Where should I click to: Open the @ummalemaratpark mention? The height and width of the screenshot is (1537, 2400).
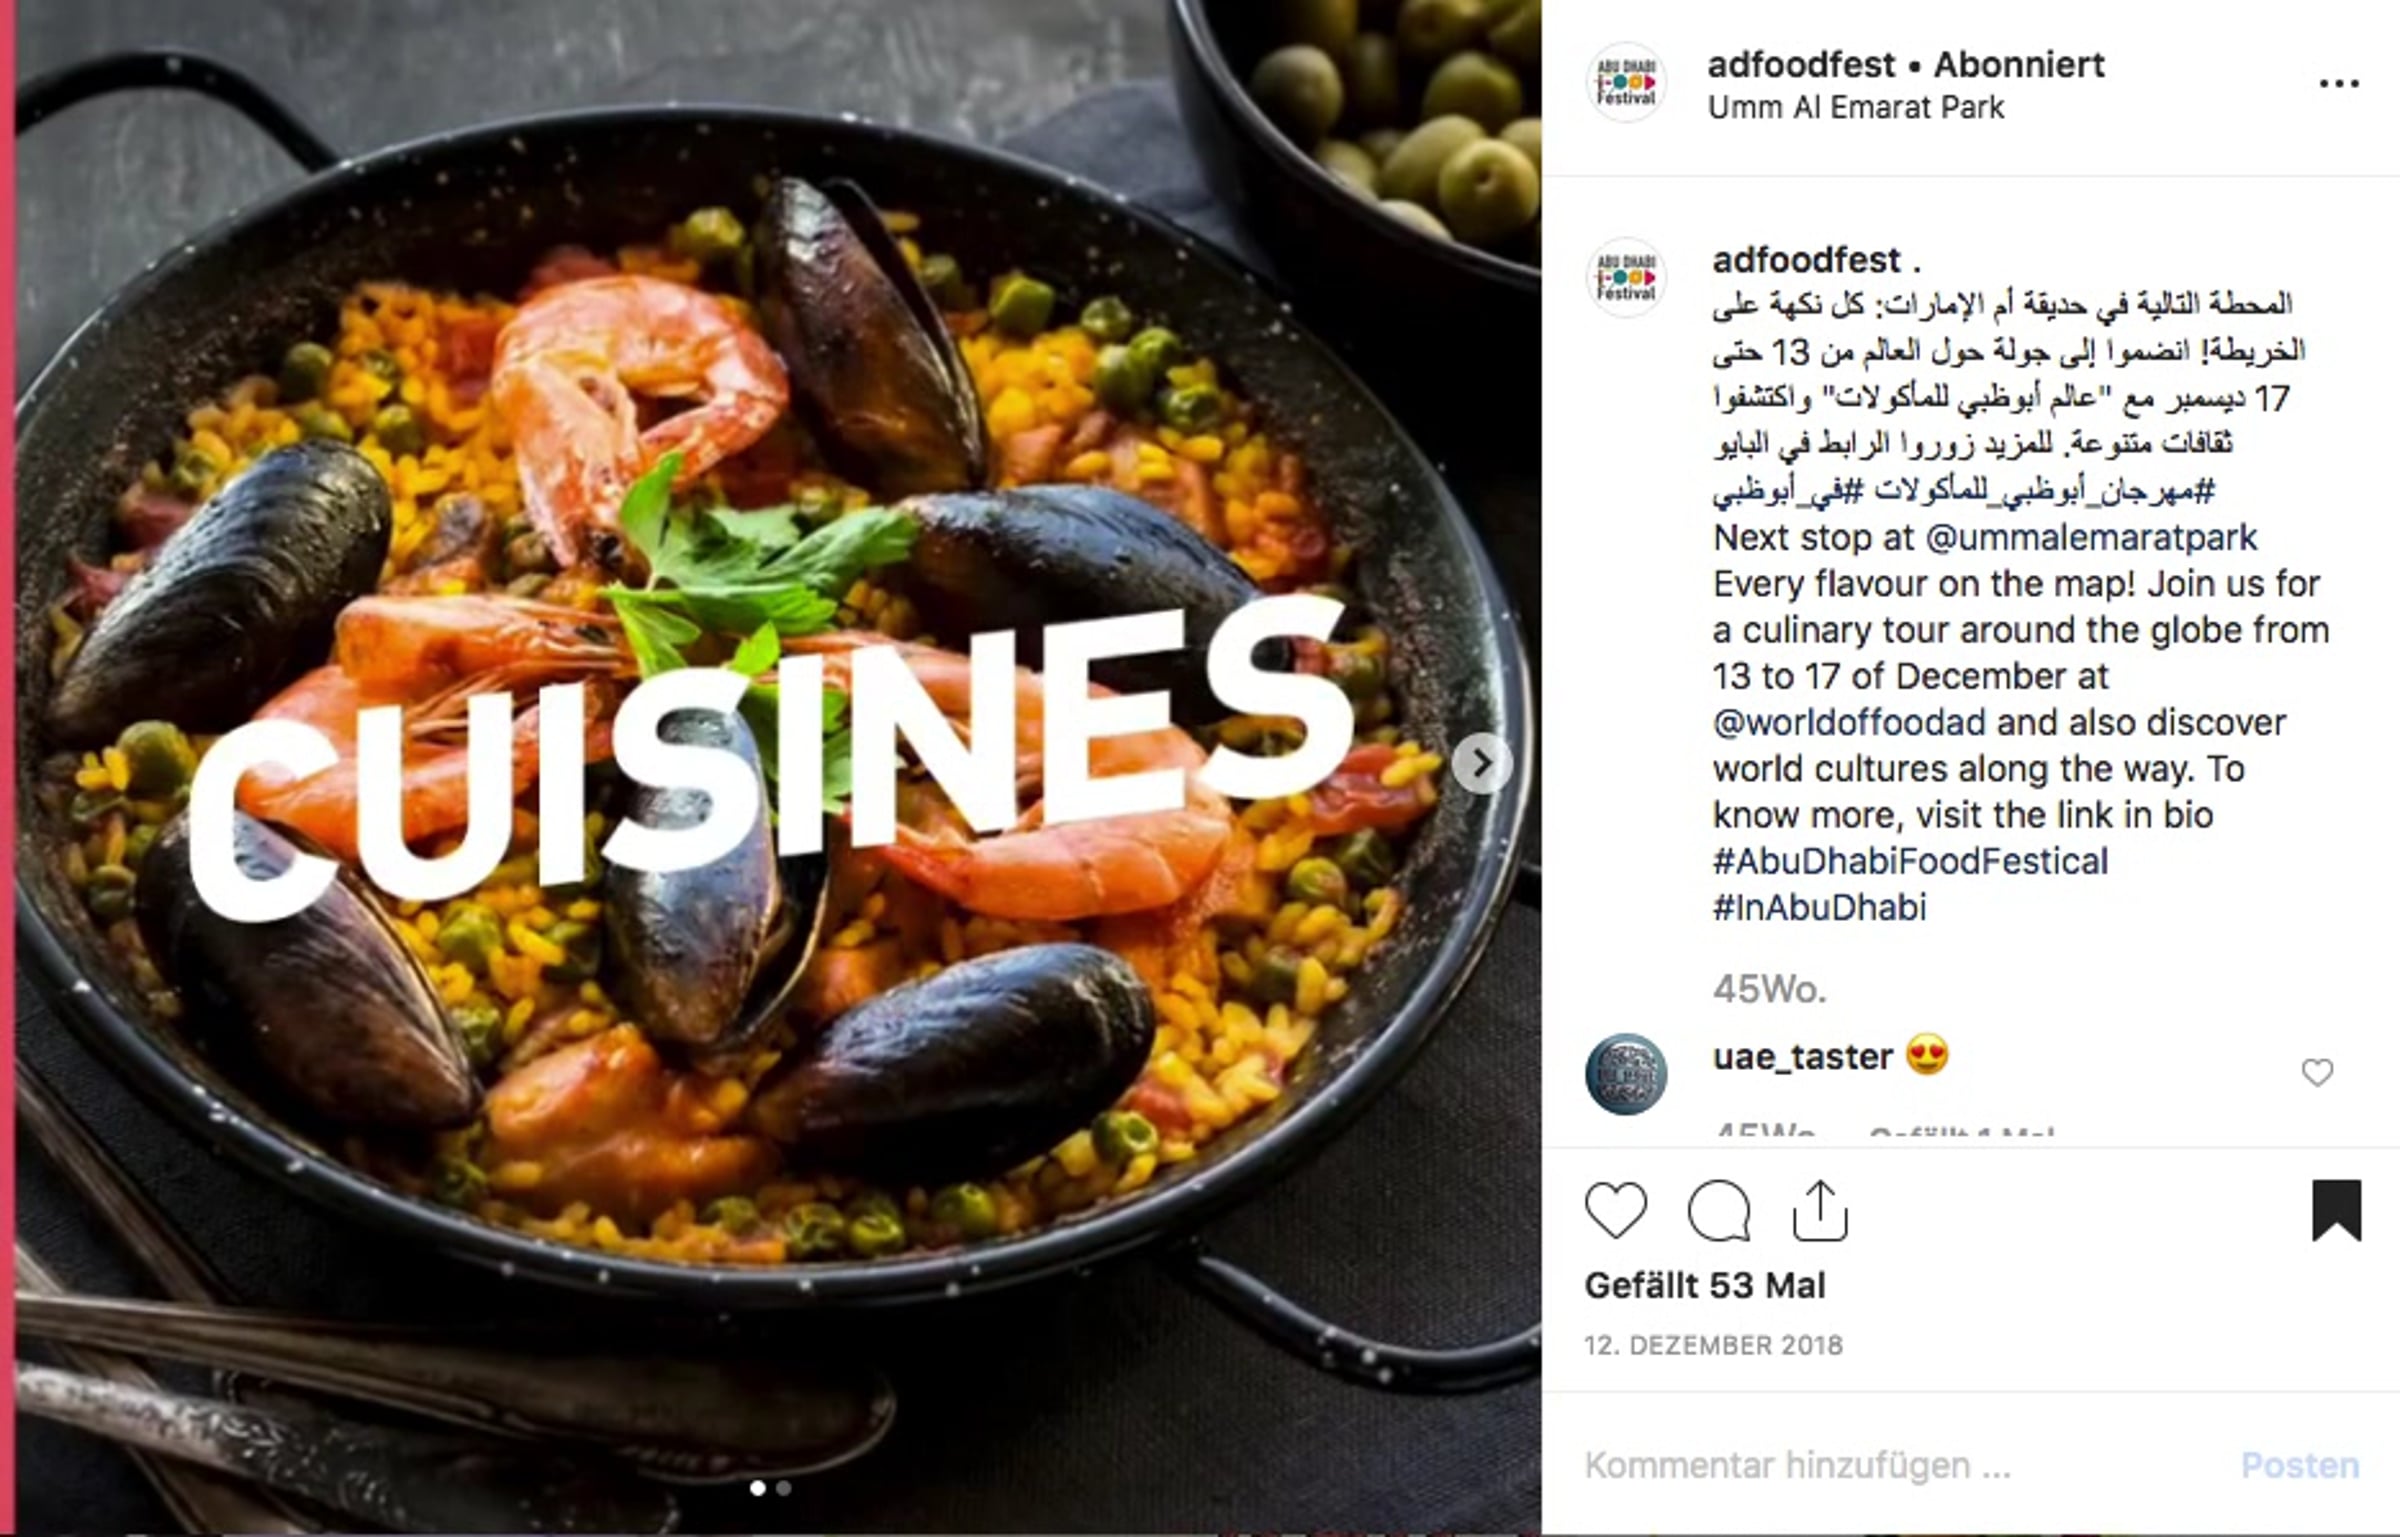click(2091, 538)
